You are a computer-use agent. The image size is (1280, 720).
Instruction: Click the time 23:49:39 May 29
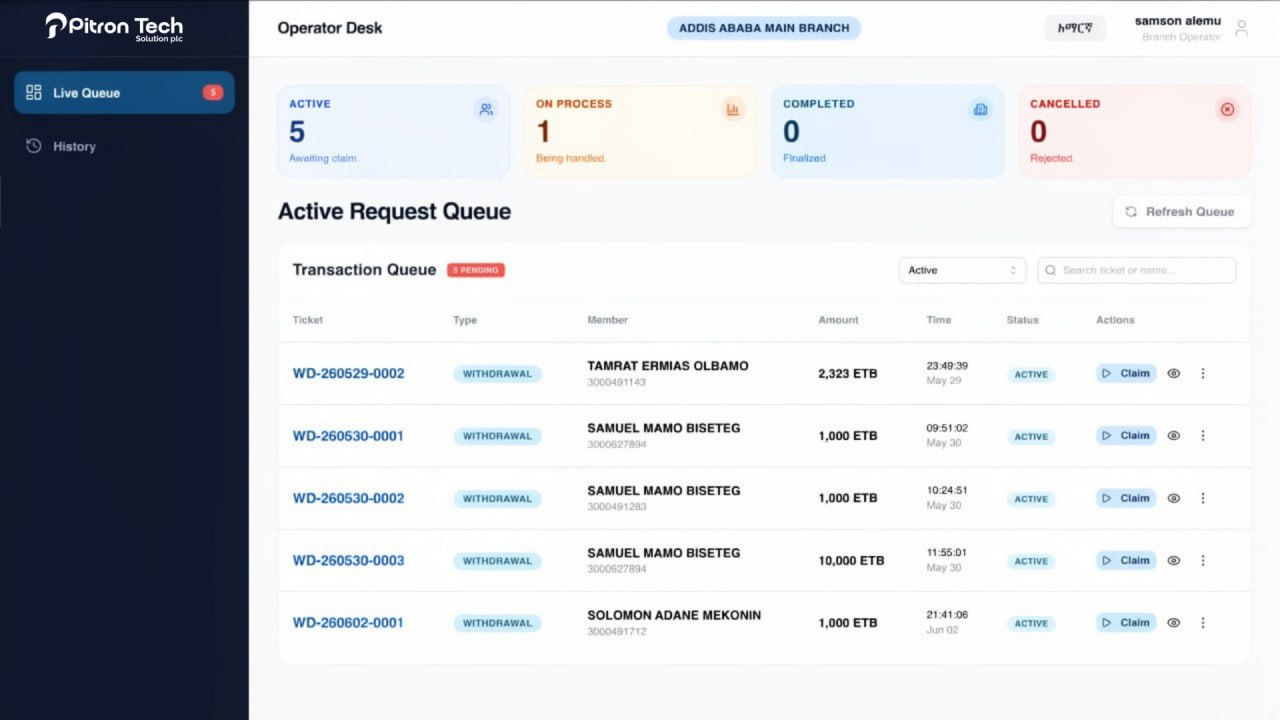pyautogui.click(x=947, y=373)
